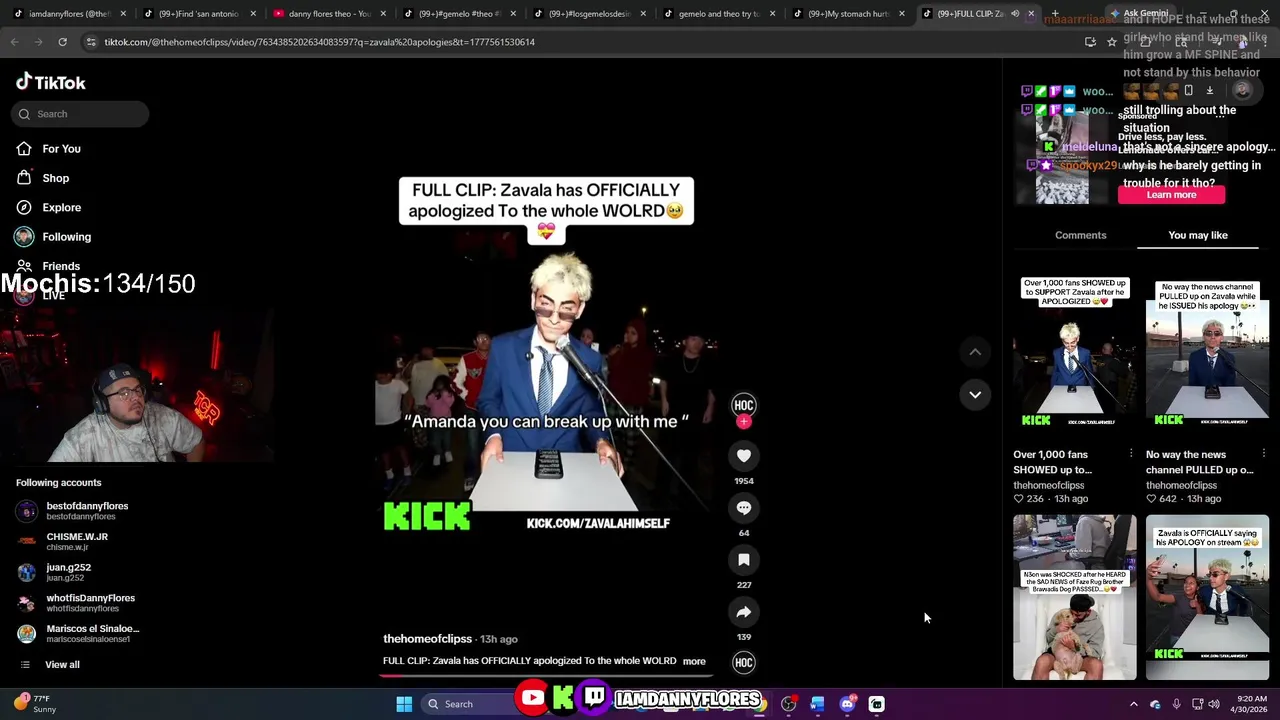Go back using browser back arrow
This screenshot has width=1280, height=720.
(x=15, y=42)
